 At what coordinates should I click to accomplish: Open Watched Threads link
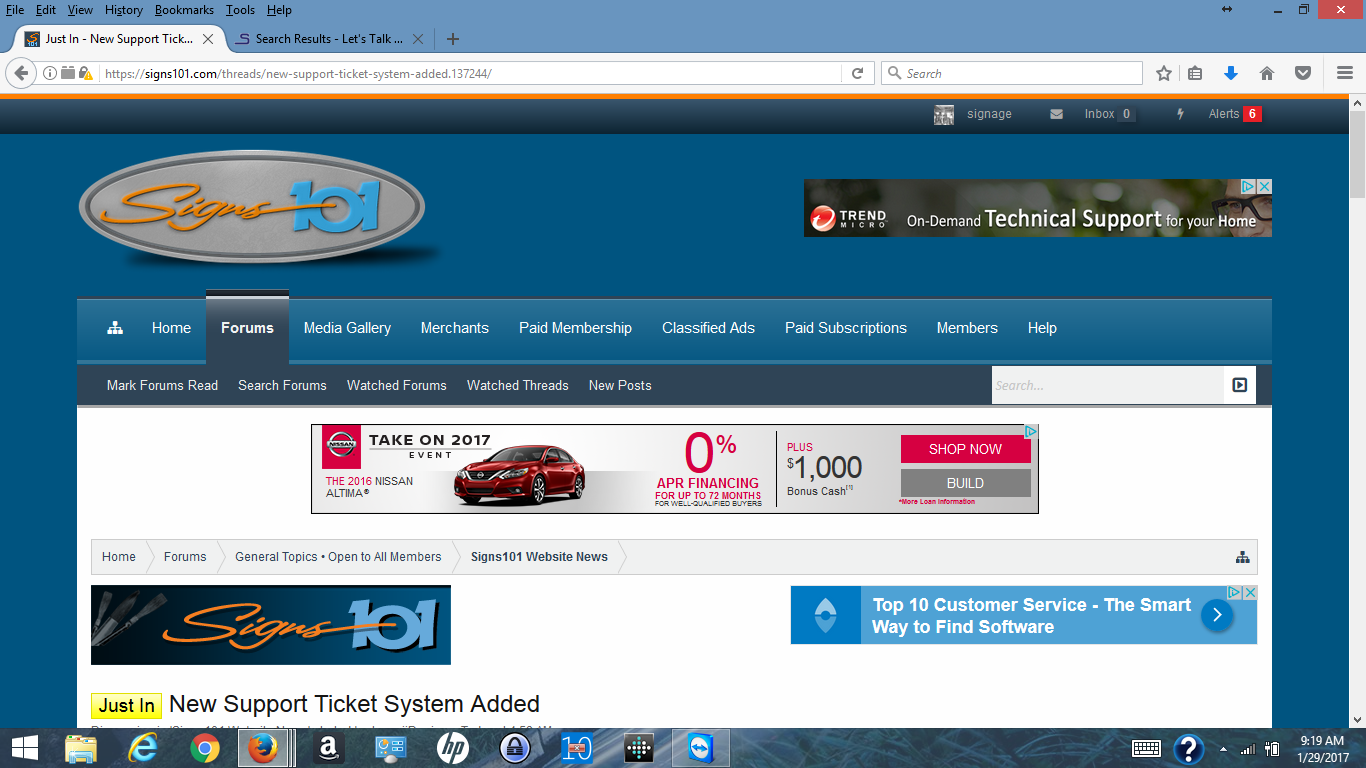[x=517, y=385]
